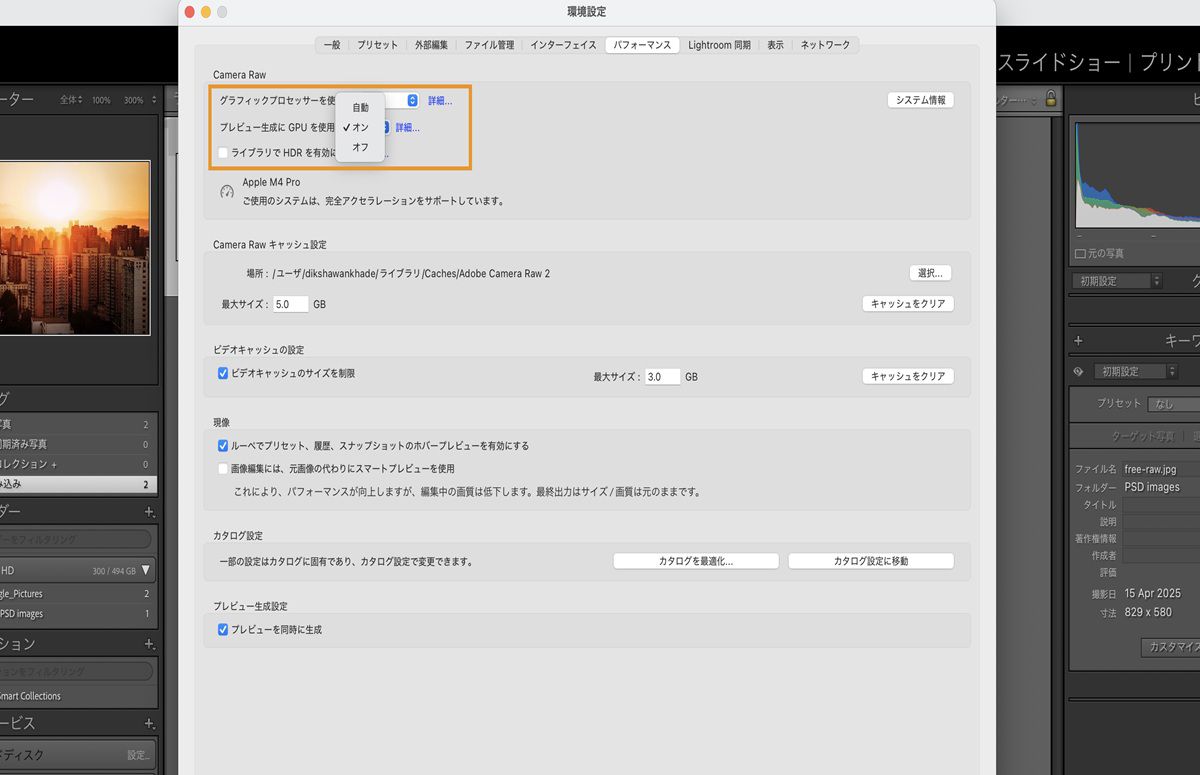Viewport: 1200px width, 775px height.
Task: Open the 初期設定 preset dropdown in the right panel
Action: coord(1115,280)
